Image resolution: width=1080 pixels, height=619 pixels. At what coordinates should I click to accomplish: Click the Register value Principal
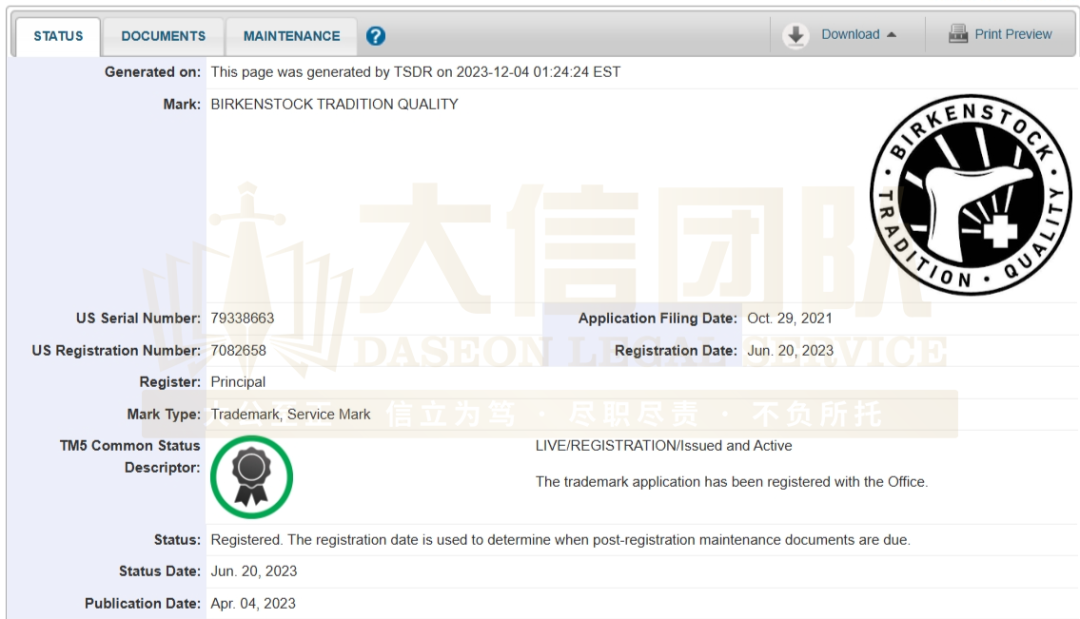click(x=238, y=382)
